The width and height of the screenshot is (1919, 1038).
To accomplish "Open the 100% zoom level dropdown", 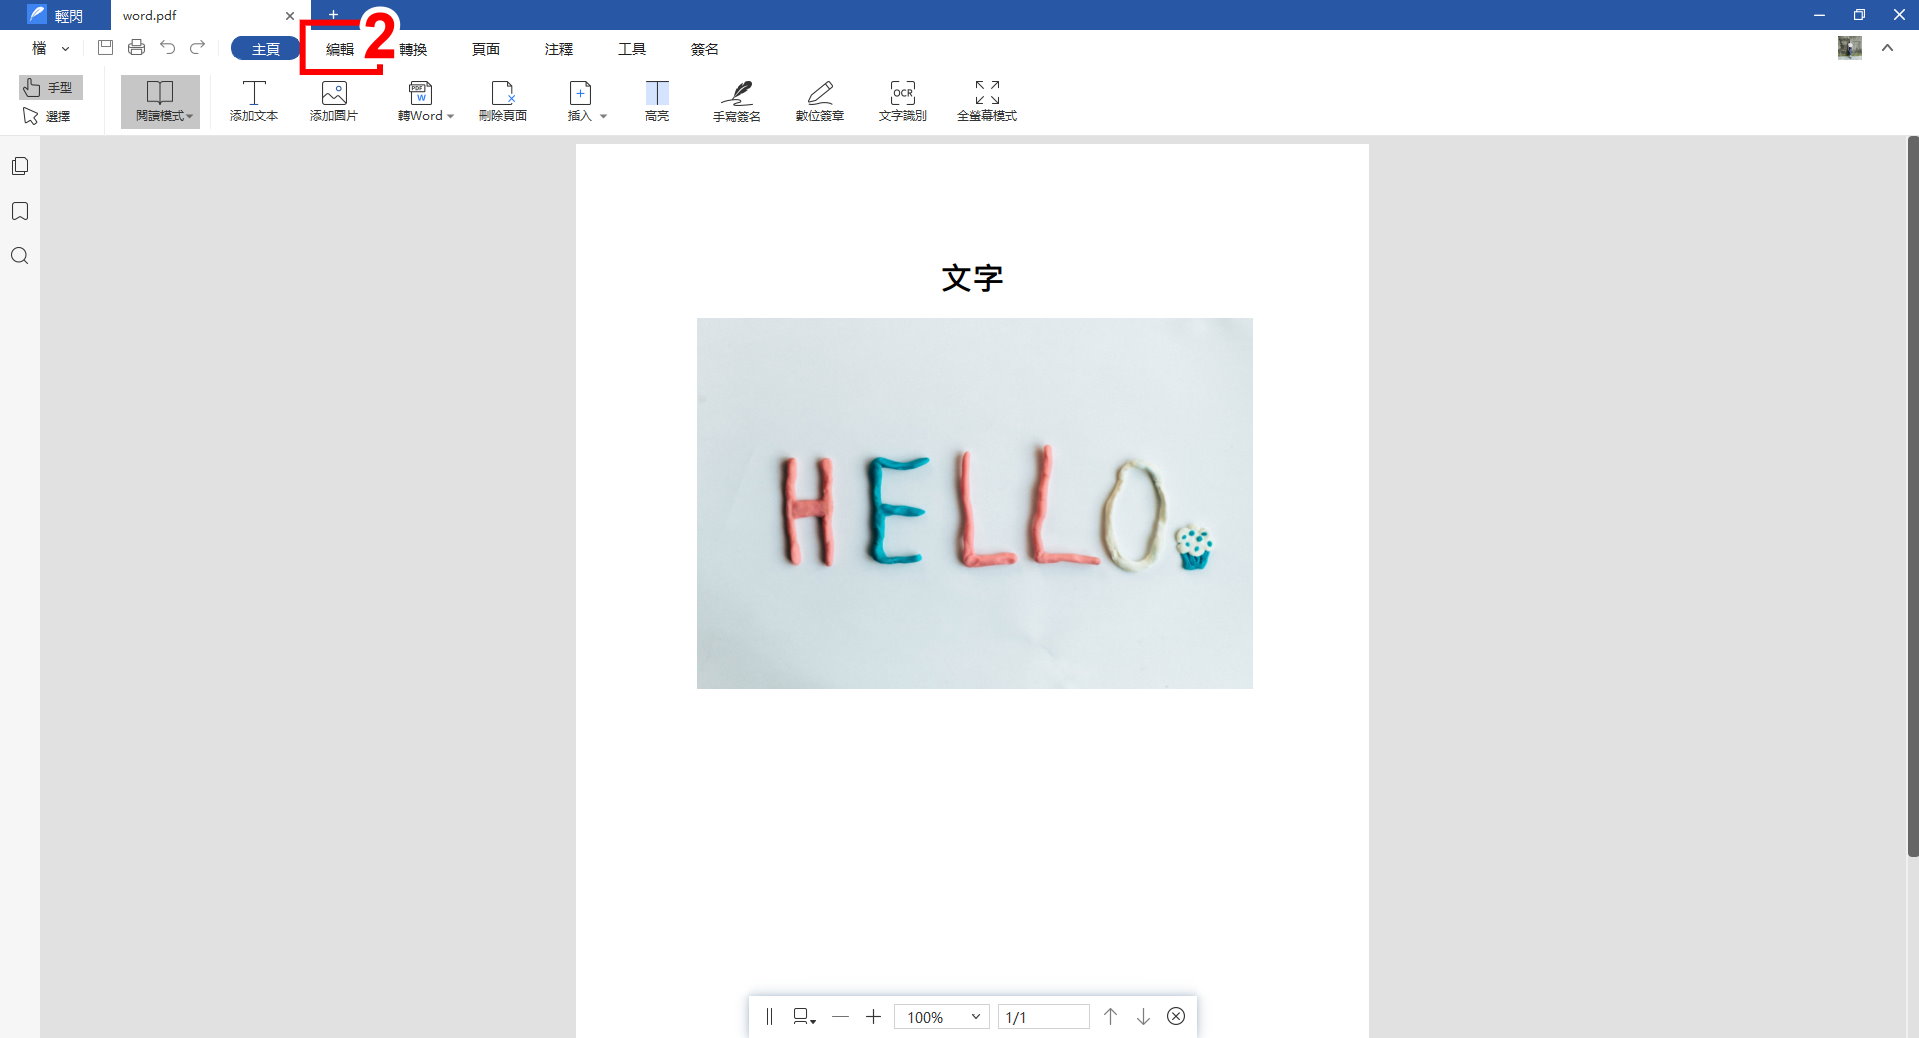I will point(942,1017).
